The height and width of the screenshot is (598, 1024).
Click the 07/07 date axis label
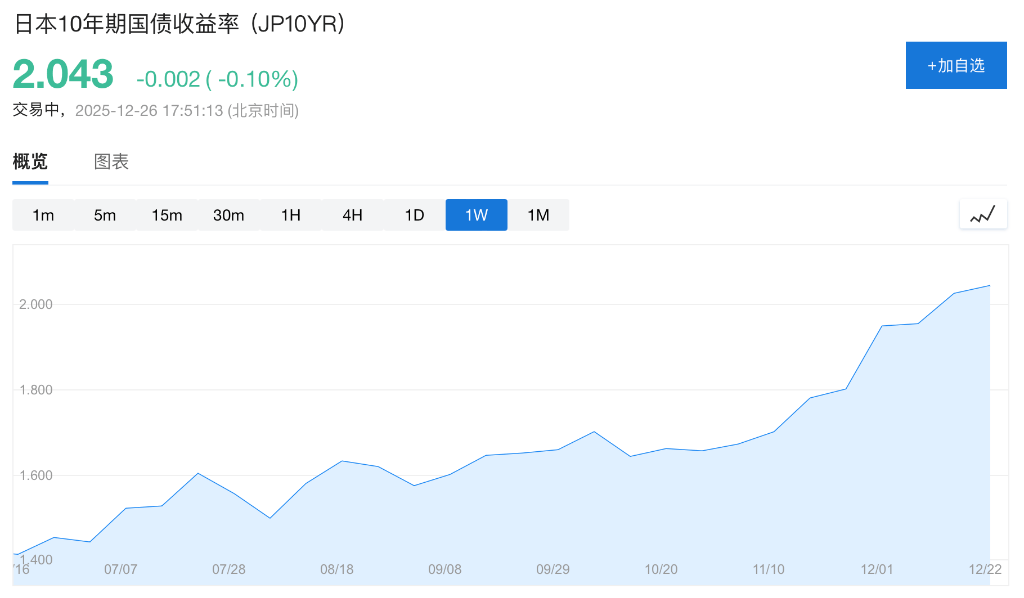click(120, 569)
